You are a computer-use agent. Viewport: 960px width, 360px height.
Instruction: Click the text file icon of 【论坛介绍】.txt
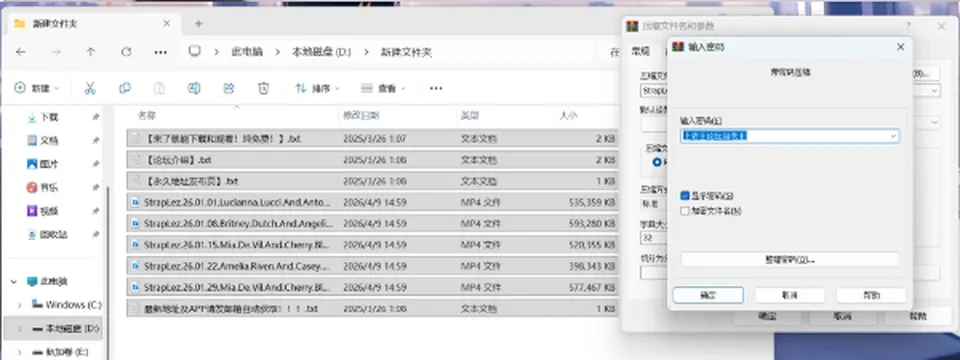pyautogui.click(x=136, y=160)
